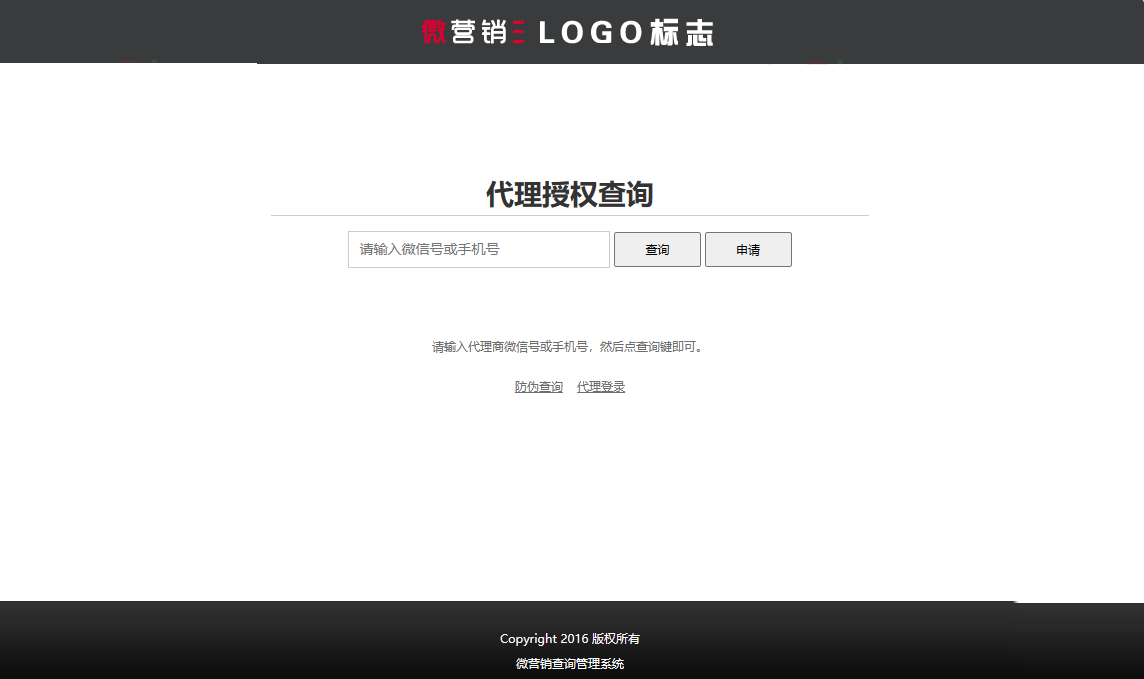Click the 微营销查询管理系统 footer text
This screenshot has width=1144, height=679.
point(570,664)
